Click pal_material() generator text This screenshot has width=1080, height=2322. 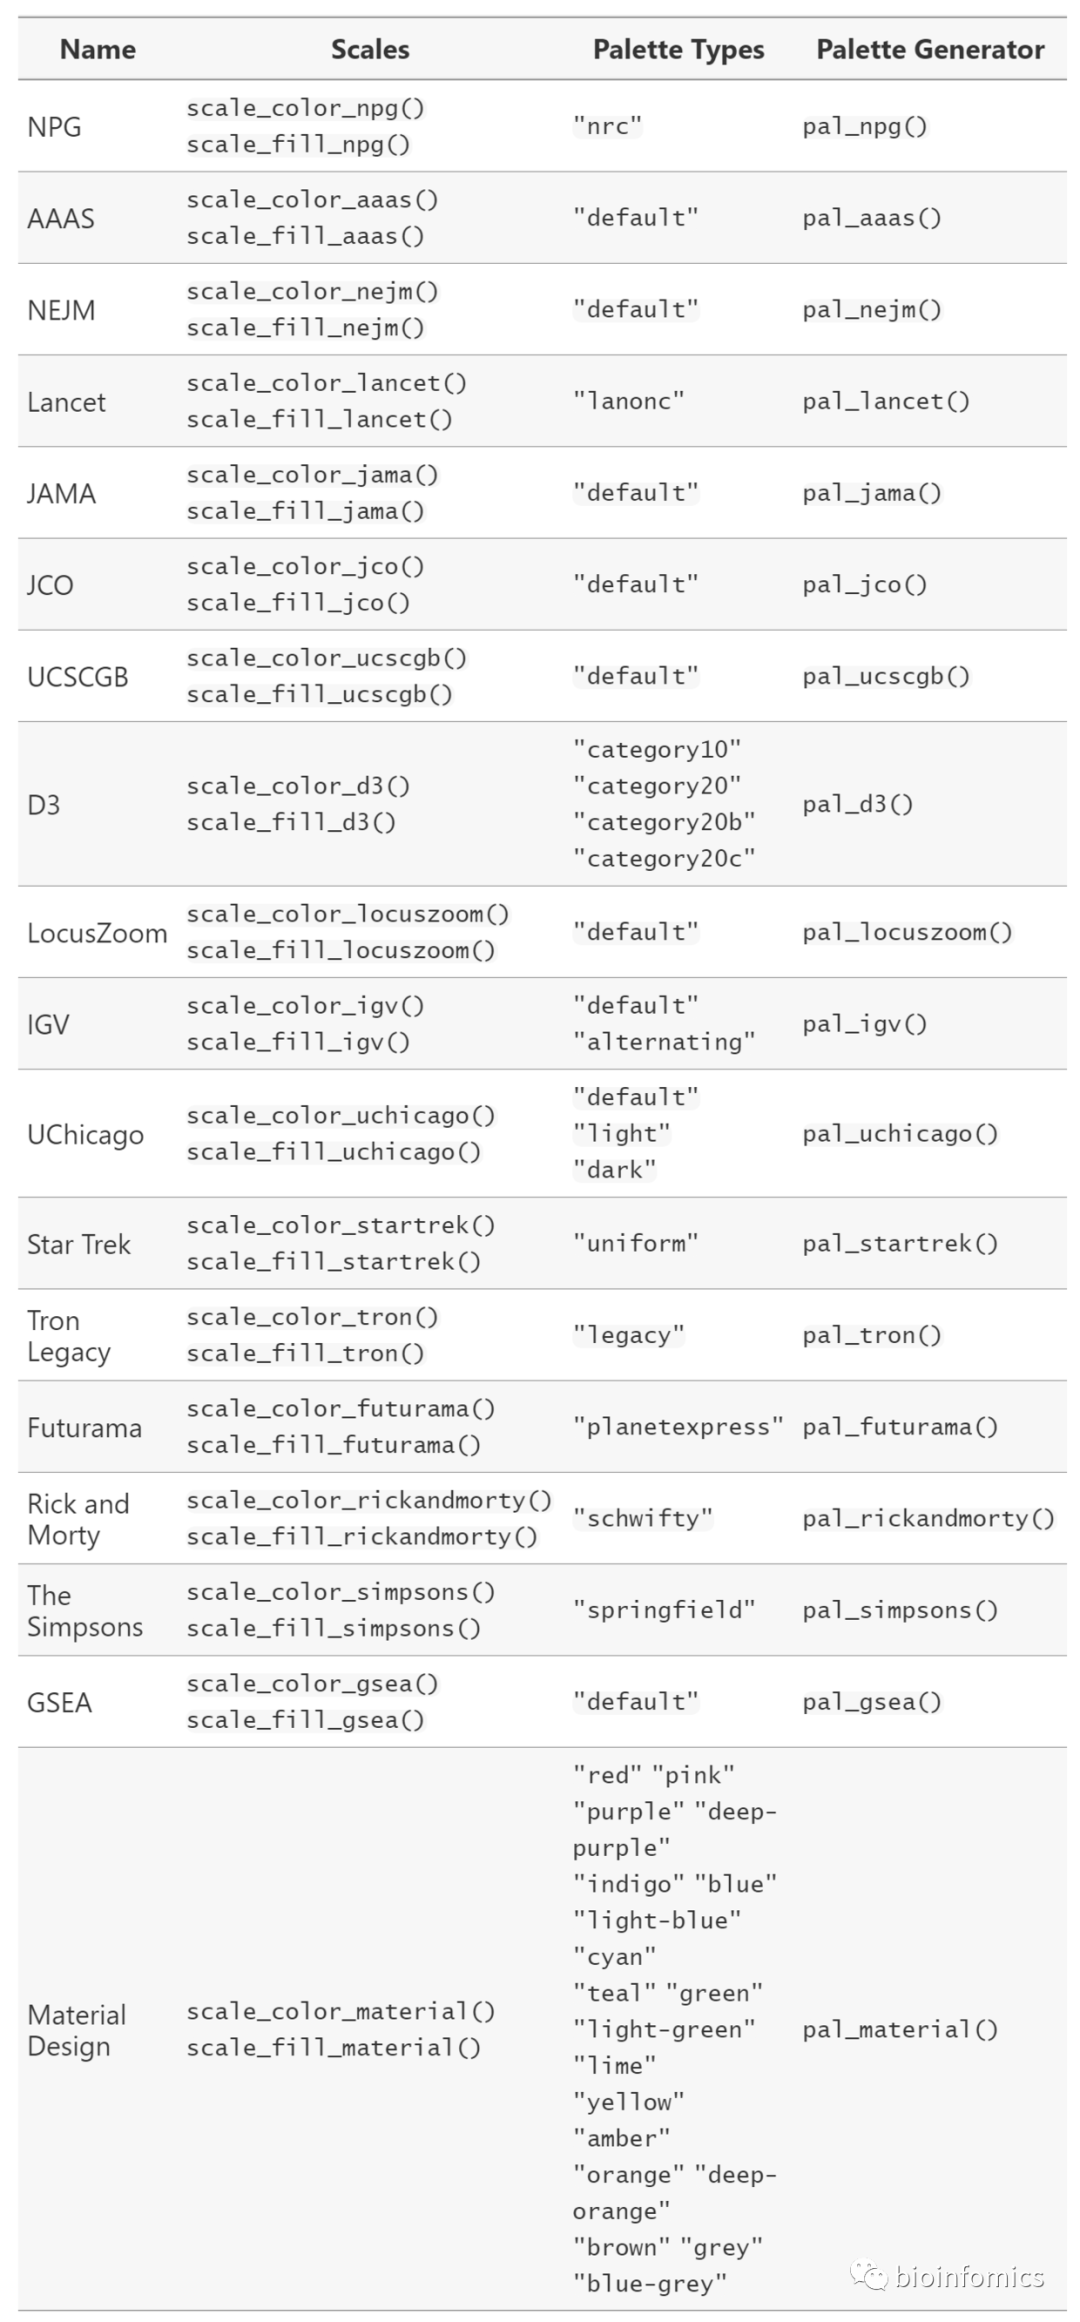[900, 2029]
